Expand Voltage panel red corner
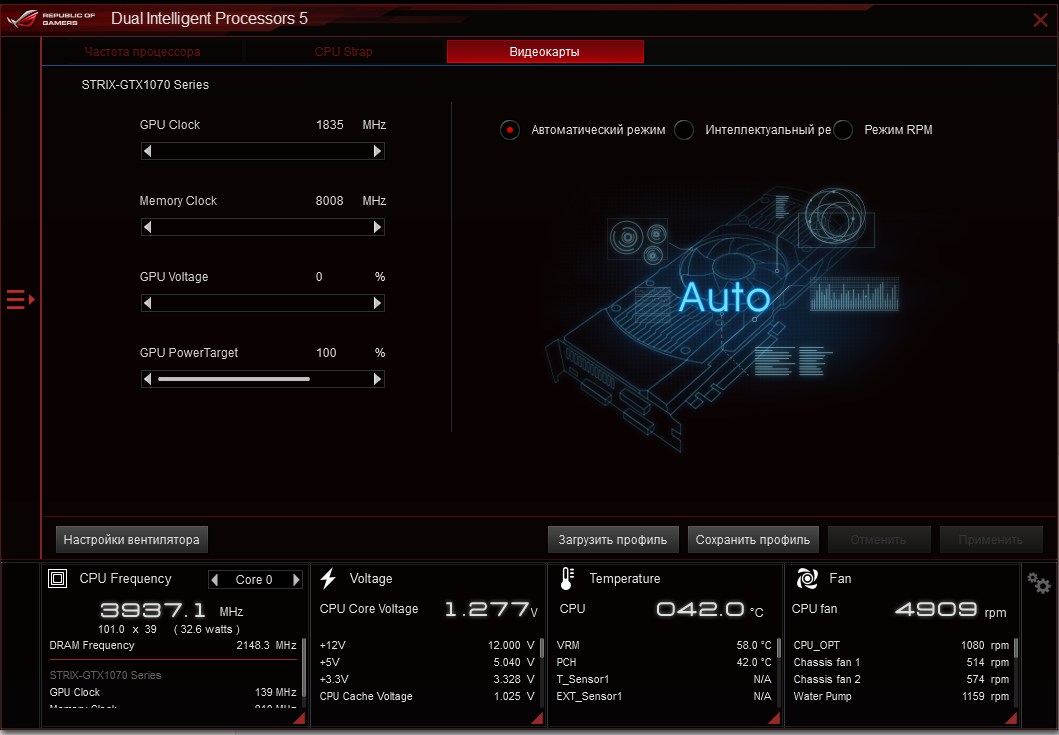Viewport: 1059px width, 735px height. coord(537,718)
